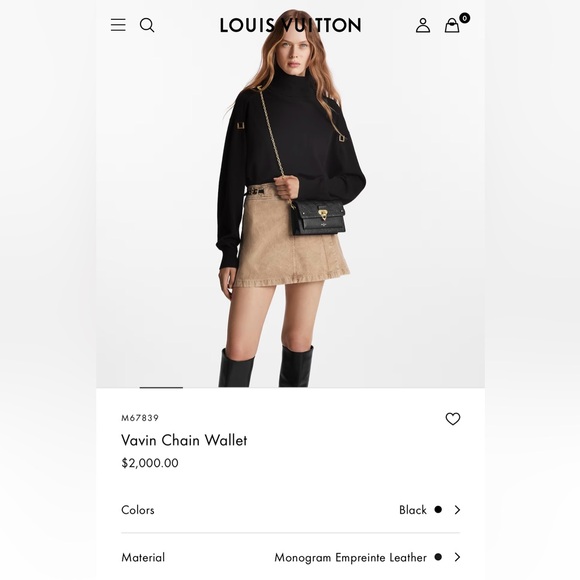Expand the Material chevron arrow
580x580 pixels.
click(x=458, y=557)
